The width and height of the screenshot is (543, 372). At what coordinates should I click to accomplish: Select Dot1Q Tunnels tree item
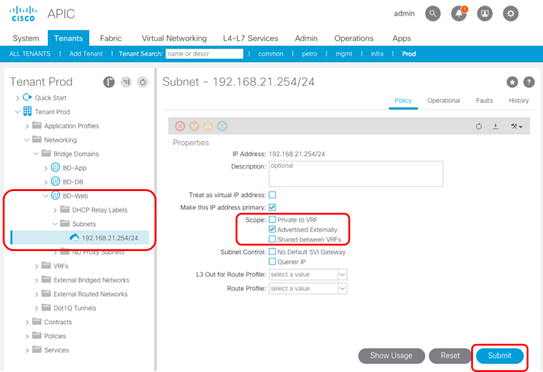(74, 308)
